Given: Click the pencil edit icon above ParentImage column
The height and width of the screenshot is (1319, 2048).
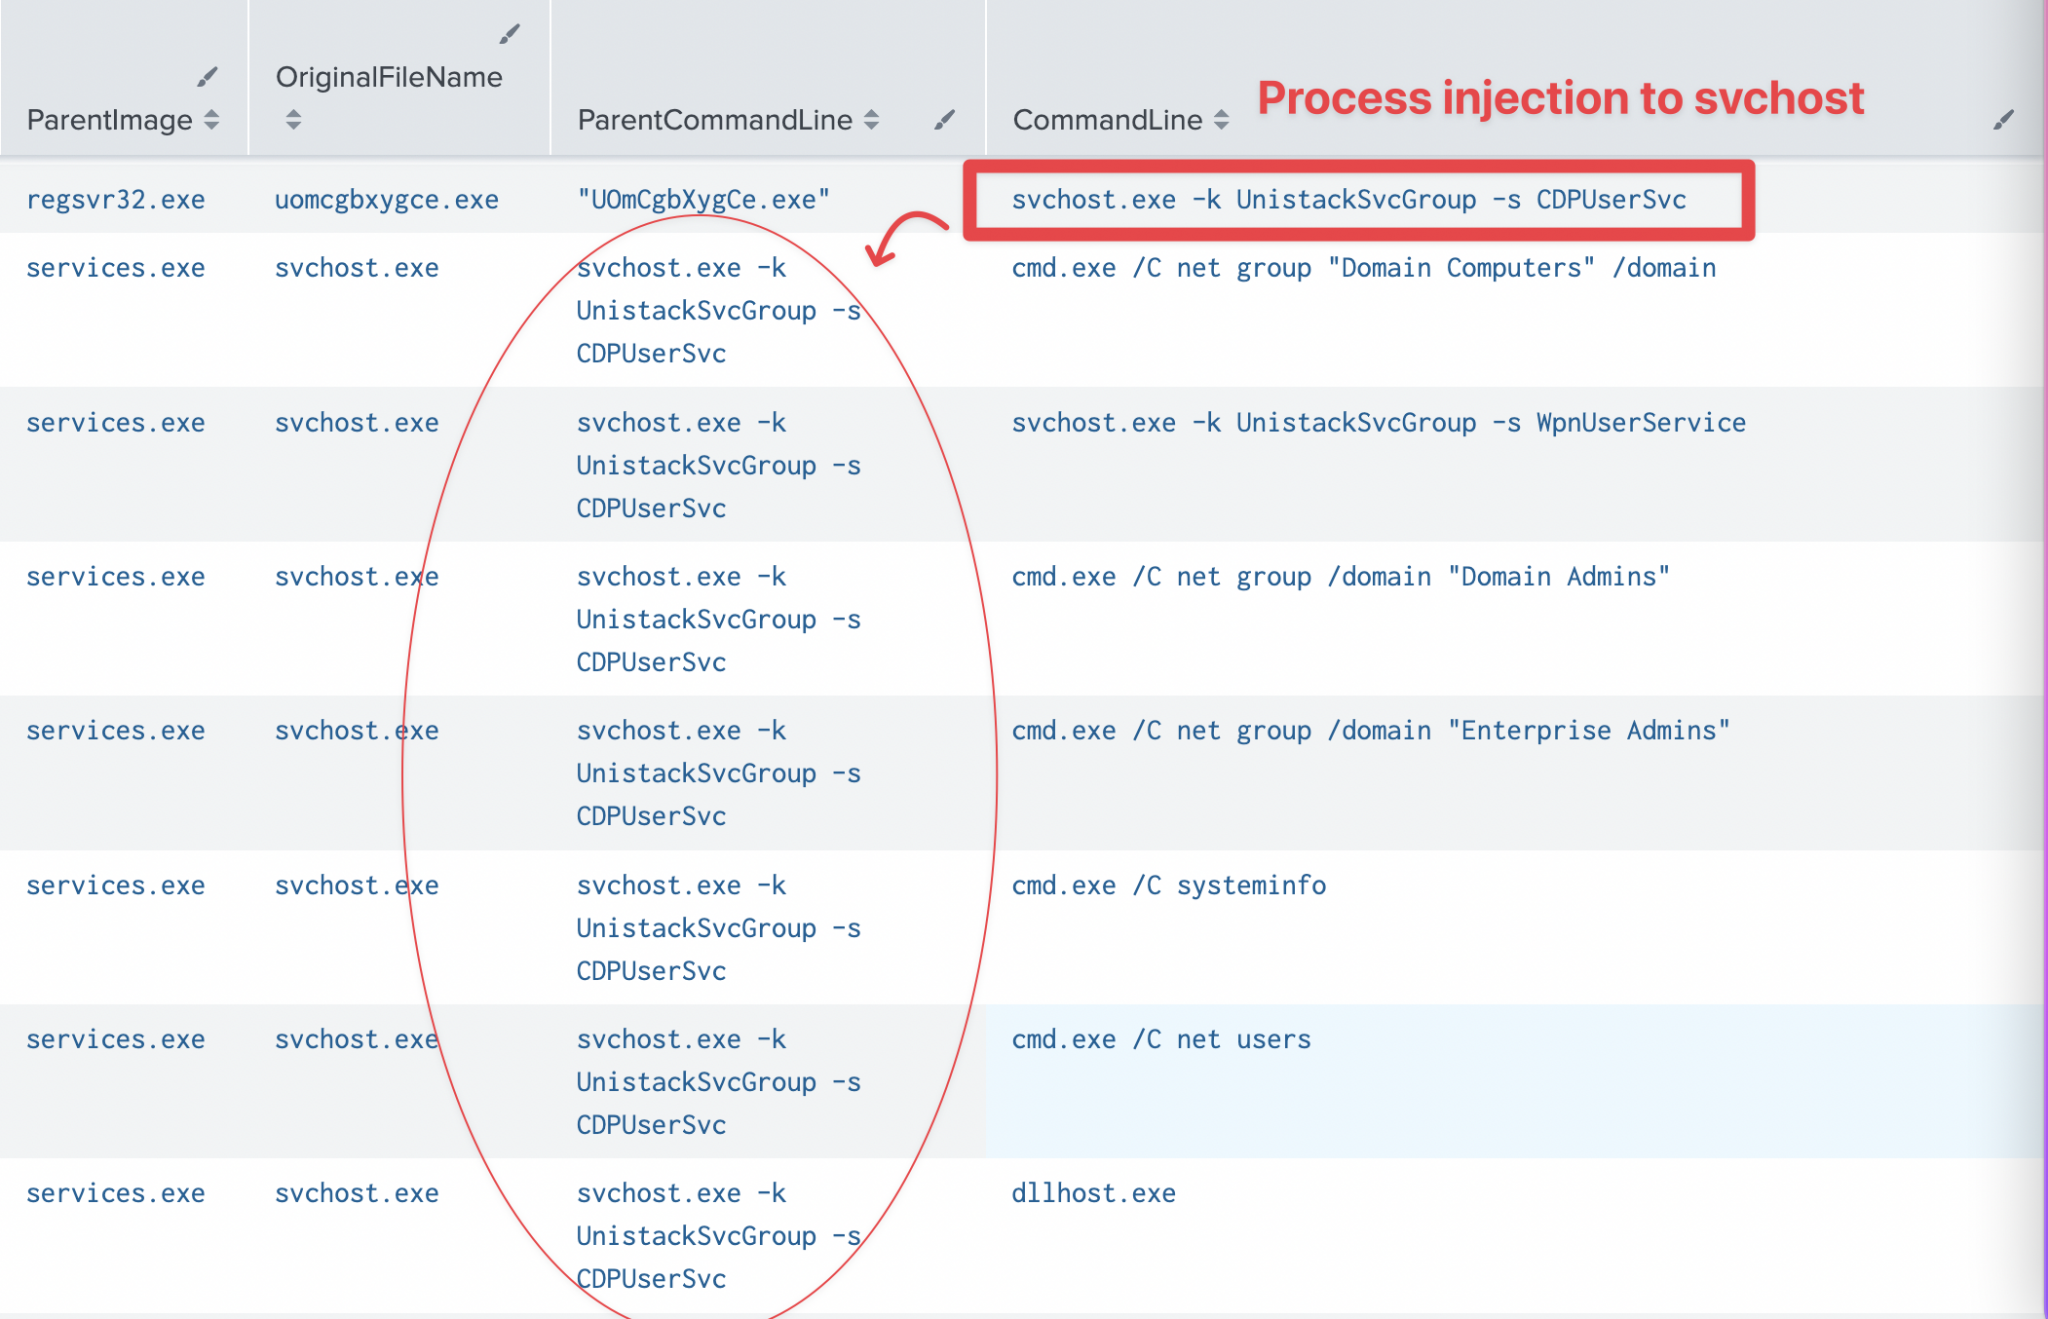Looking at the screenshot, I should pyautogui.click(x=209, y=76).
